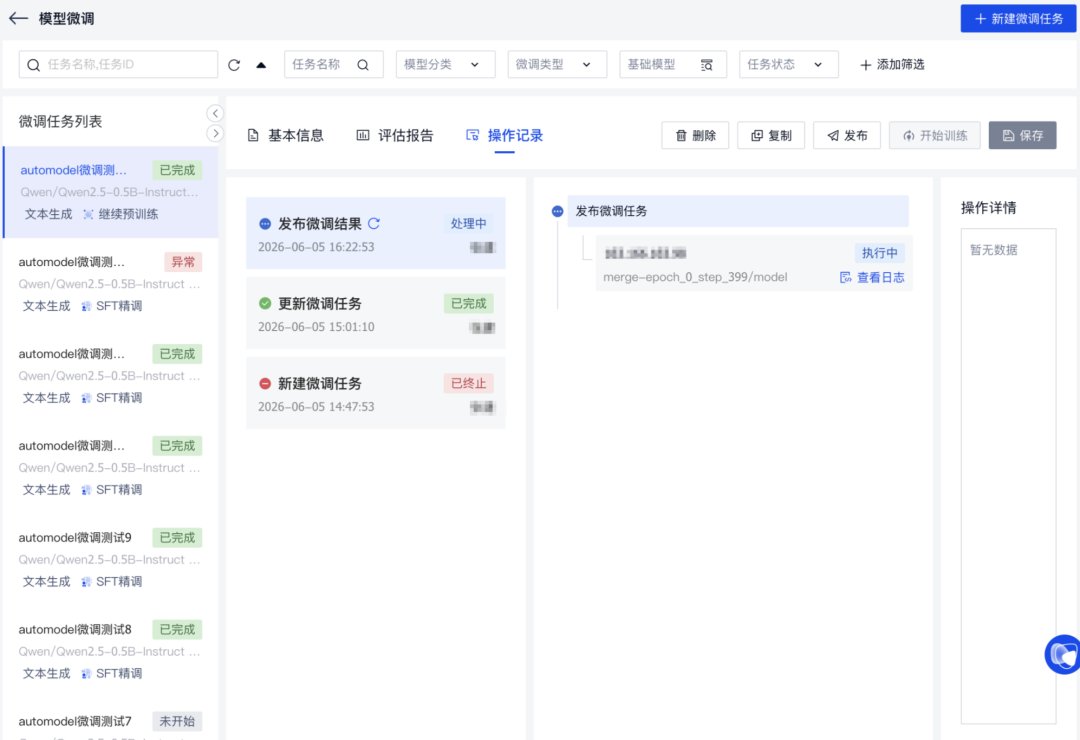The image size is (1080, 740).
Task: Switch to the 评估报告 tab
Action: click(x=395, y=135)
